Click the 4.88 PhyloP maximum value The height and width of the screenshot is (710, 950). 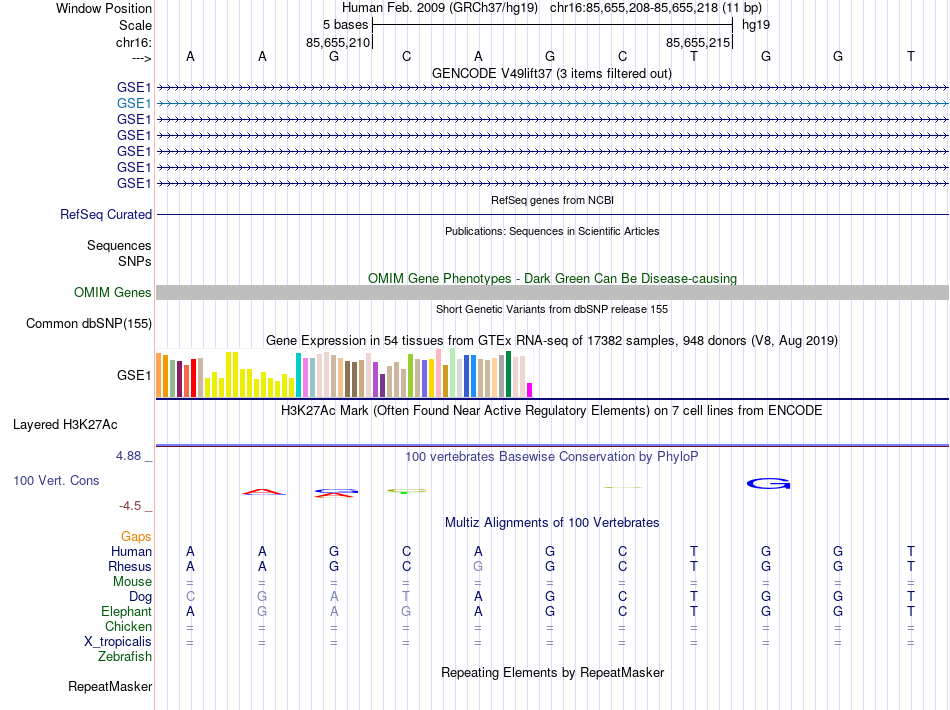128,456
